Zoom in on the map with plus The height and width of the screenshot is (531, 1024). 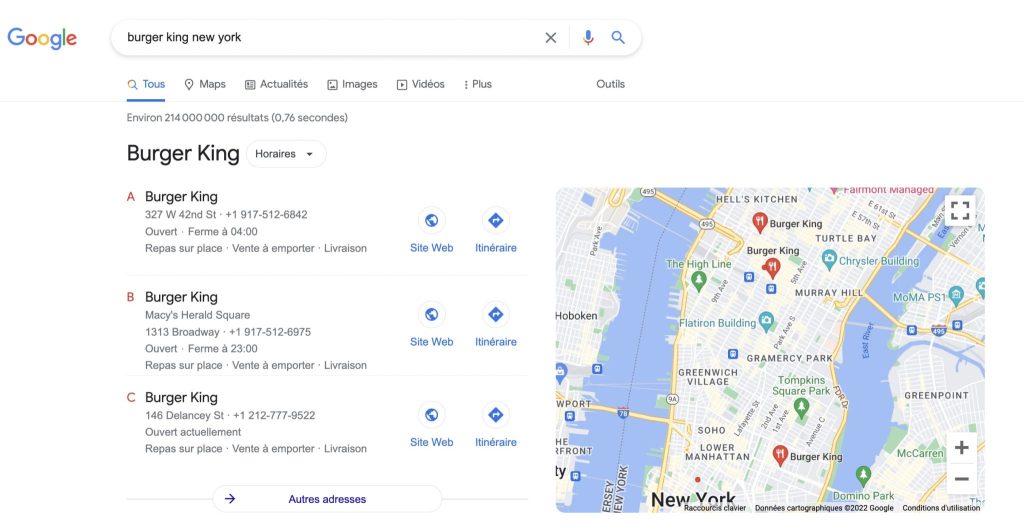[x=961, y=447]
